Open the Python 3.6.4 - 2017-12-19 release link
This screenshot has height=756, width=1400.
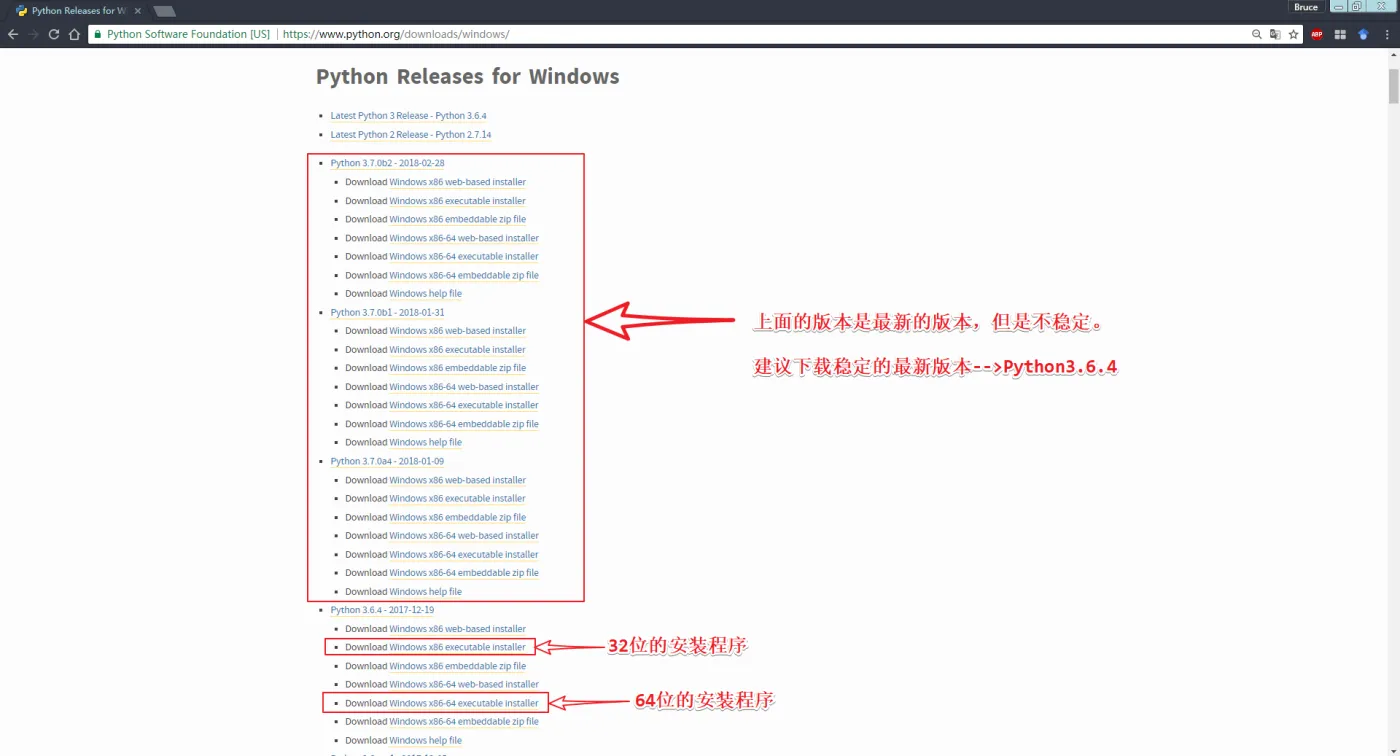pyautogui.click(x=382, y=610)
